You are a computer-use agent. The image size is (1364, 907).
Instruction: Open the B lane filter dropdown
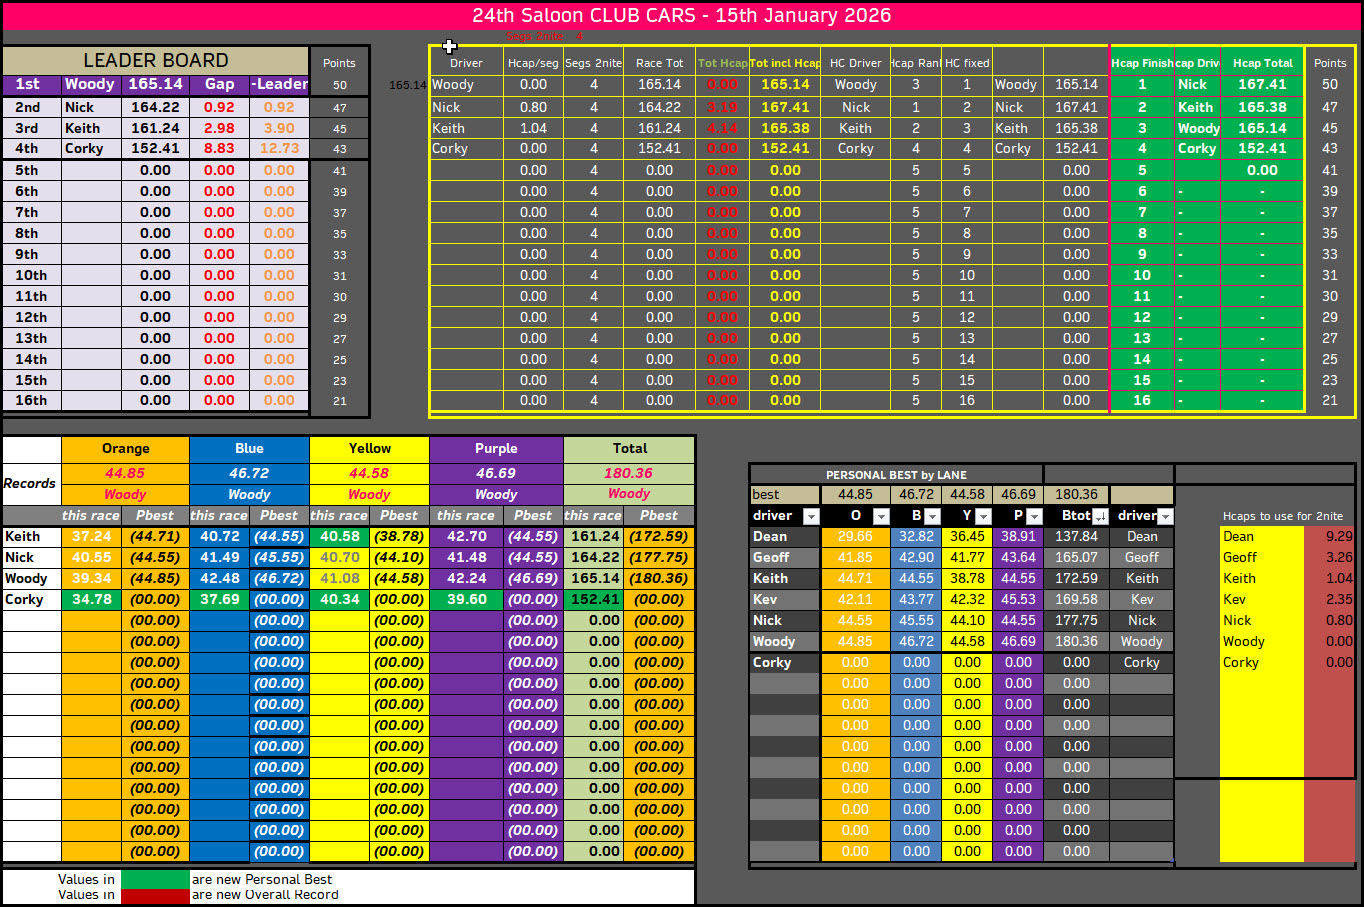[932, 516]
